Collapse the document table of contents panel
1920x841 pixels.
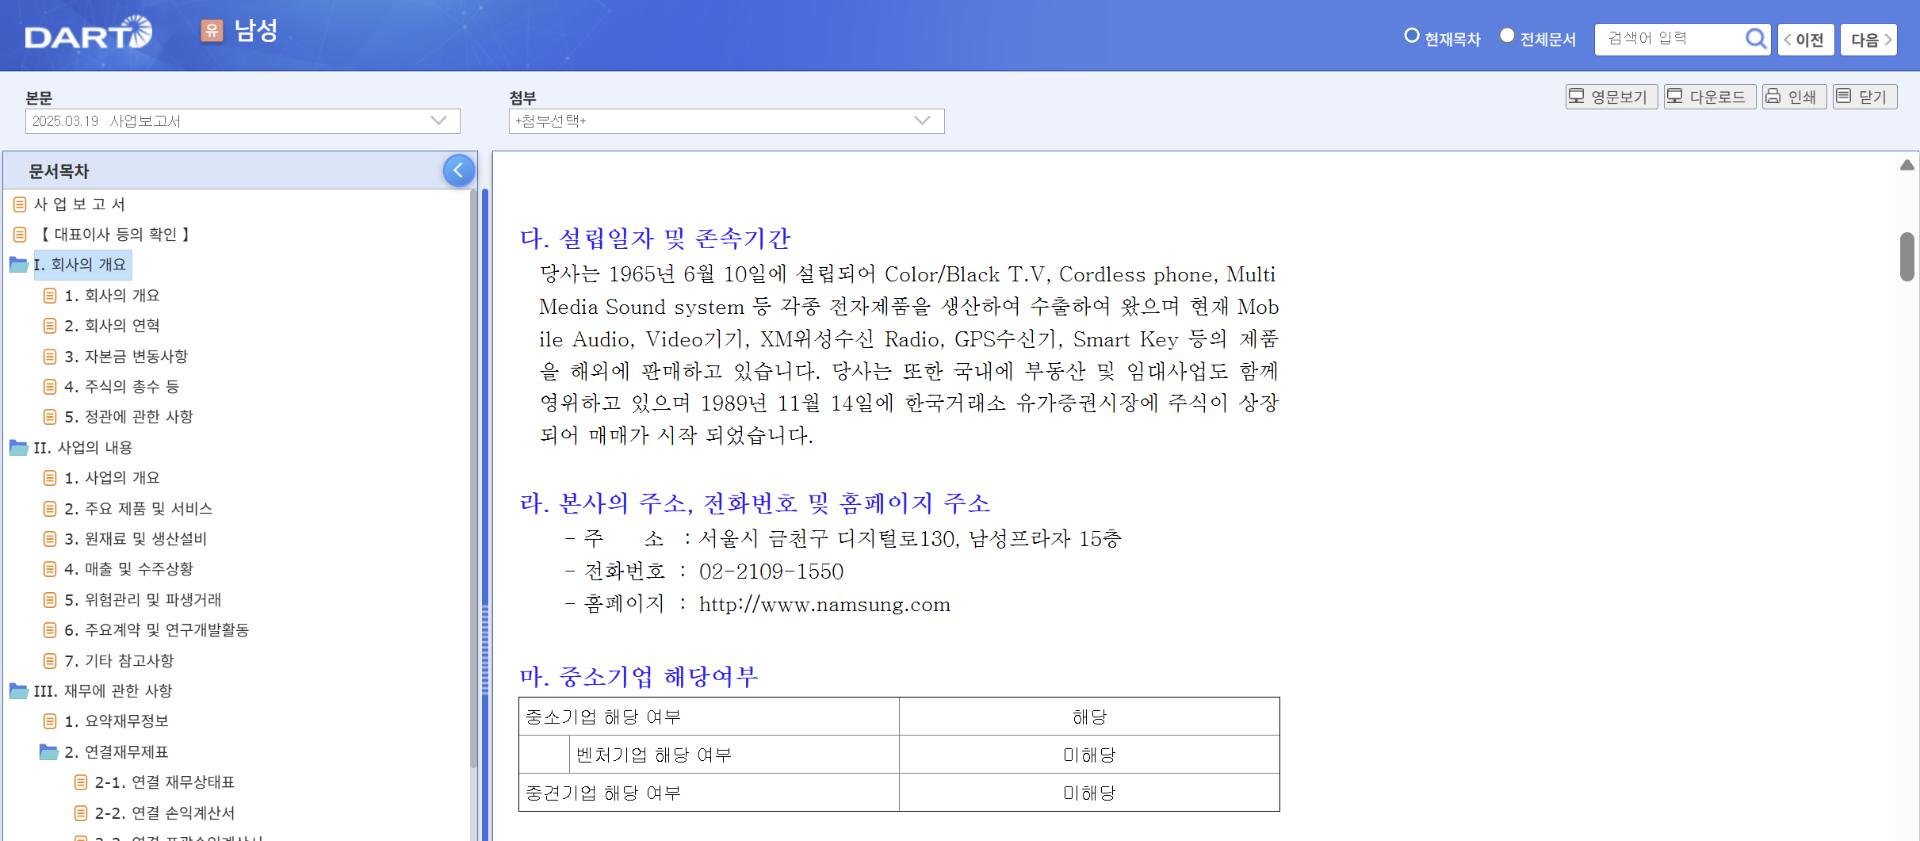(x=458, y=171)
